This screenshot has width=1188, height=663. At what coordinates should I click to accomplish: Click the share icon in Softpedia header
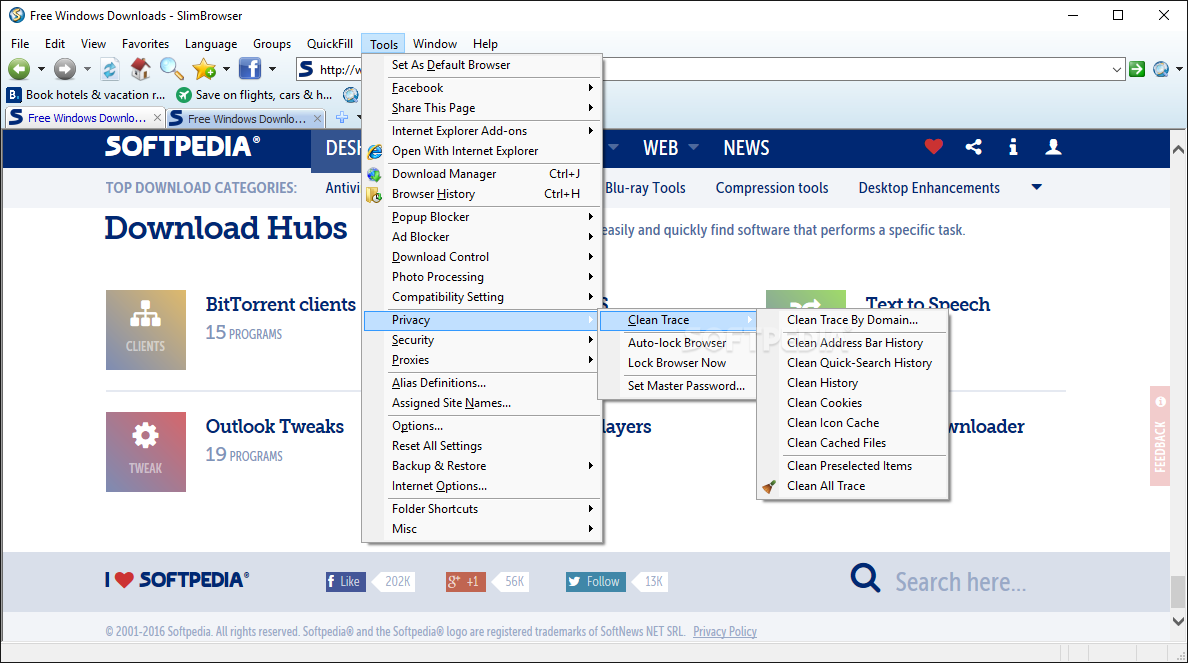click(974, 147)
